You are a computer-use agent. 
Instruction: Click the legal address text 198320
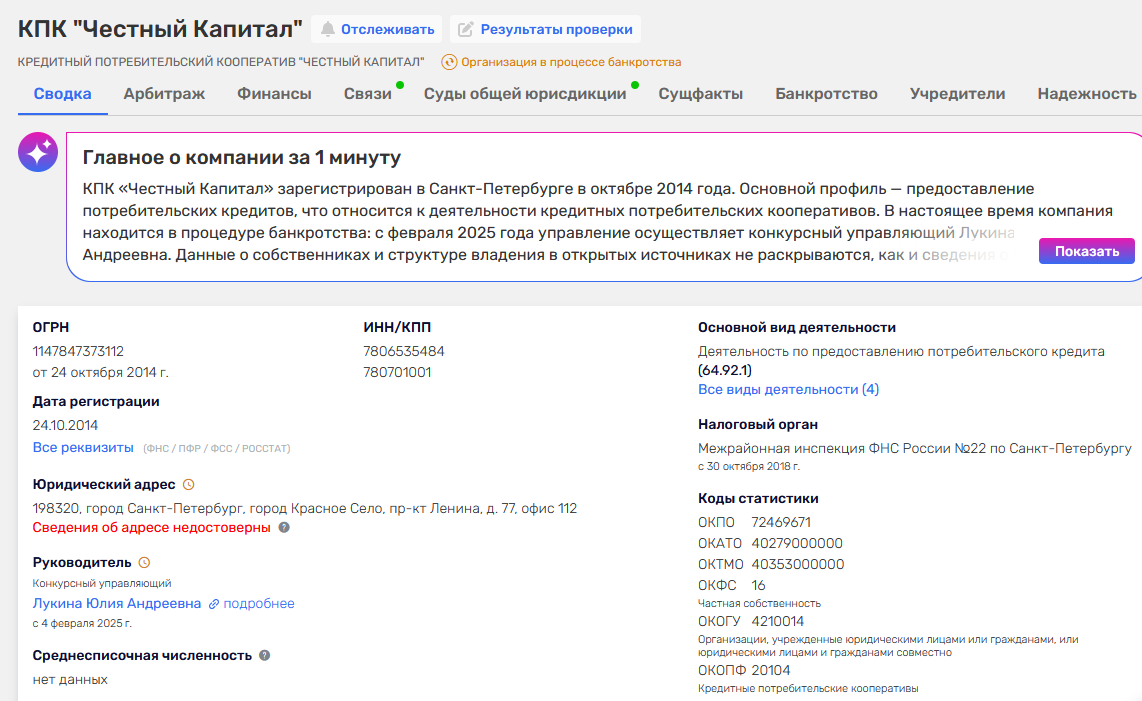click(x=304, y=508)
